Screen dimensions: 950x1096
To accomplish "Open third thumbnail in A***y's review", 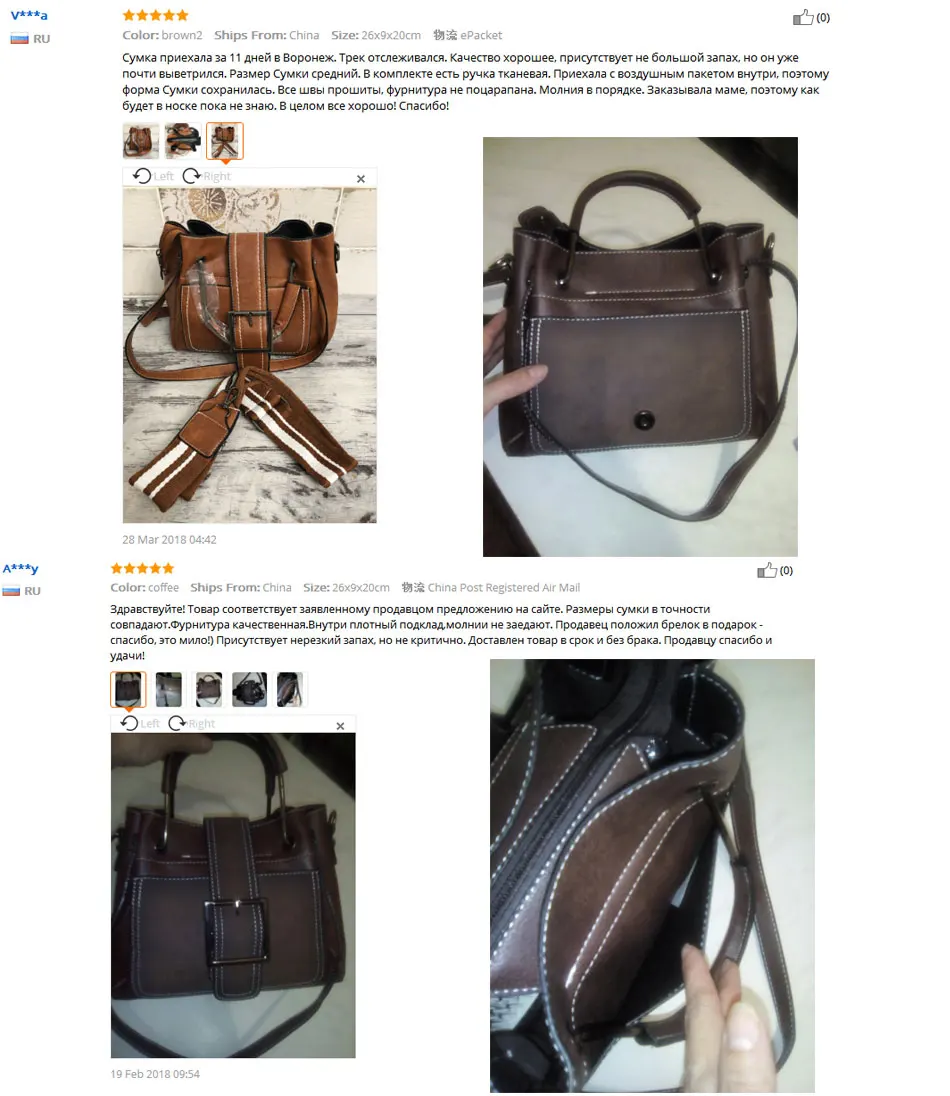I will point(209,689).
